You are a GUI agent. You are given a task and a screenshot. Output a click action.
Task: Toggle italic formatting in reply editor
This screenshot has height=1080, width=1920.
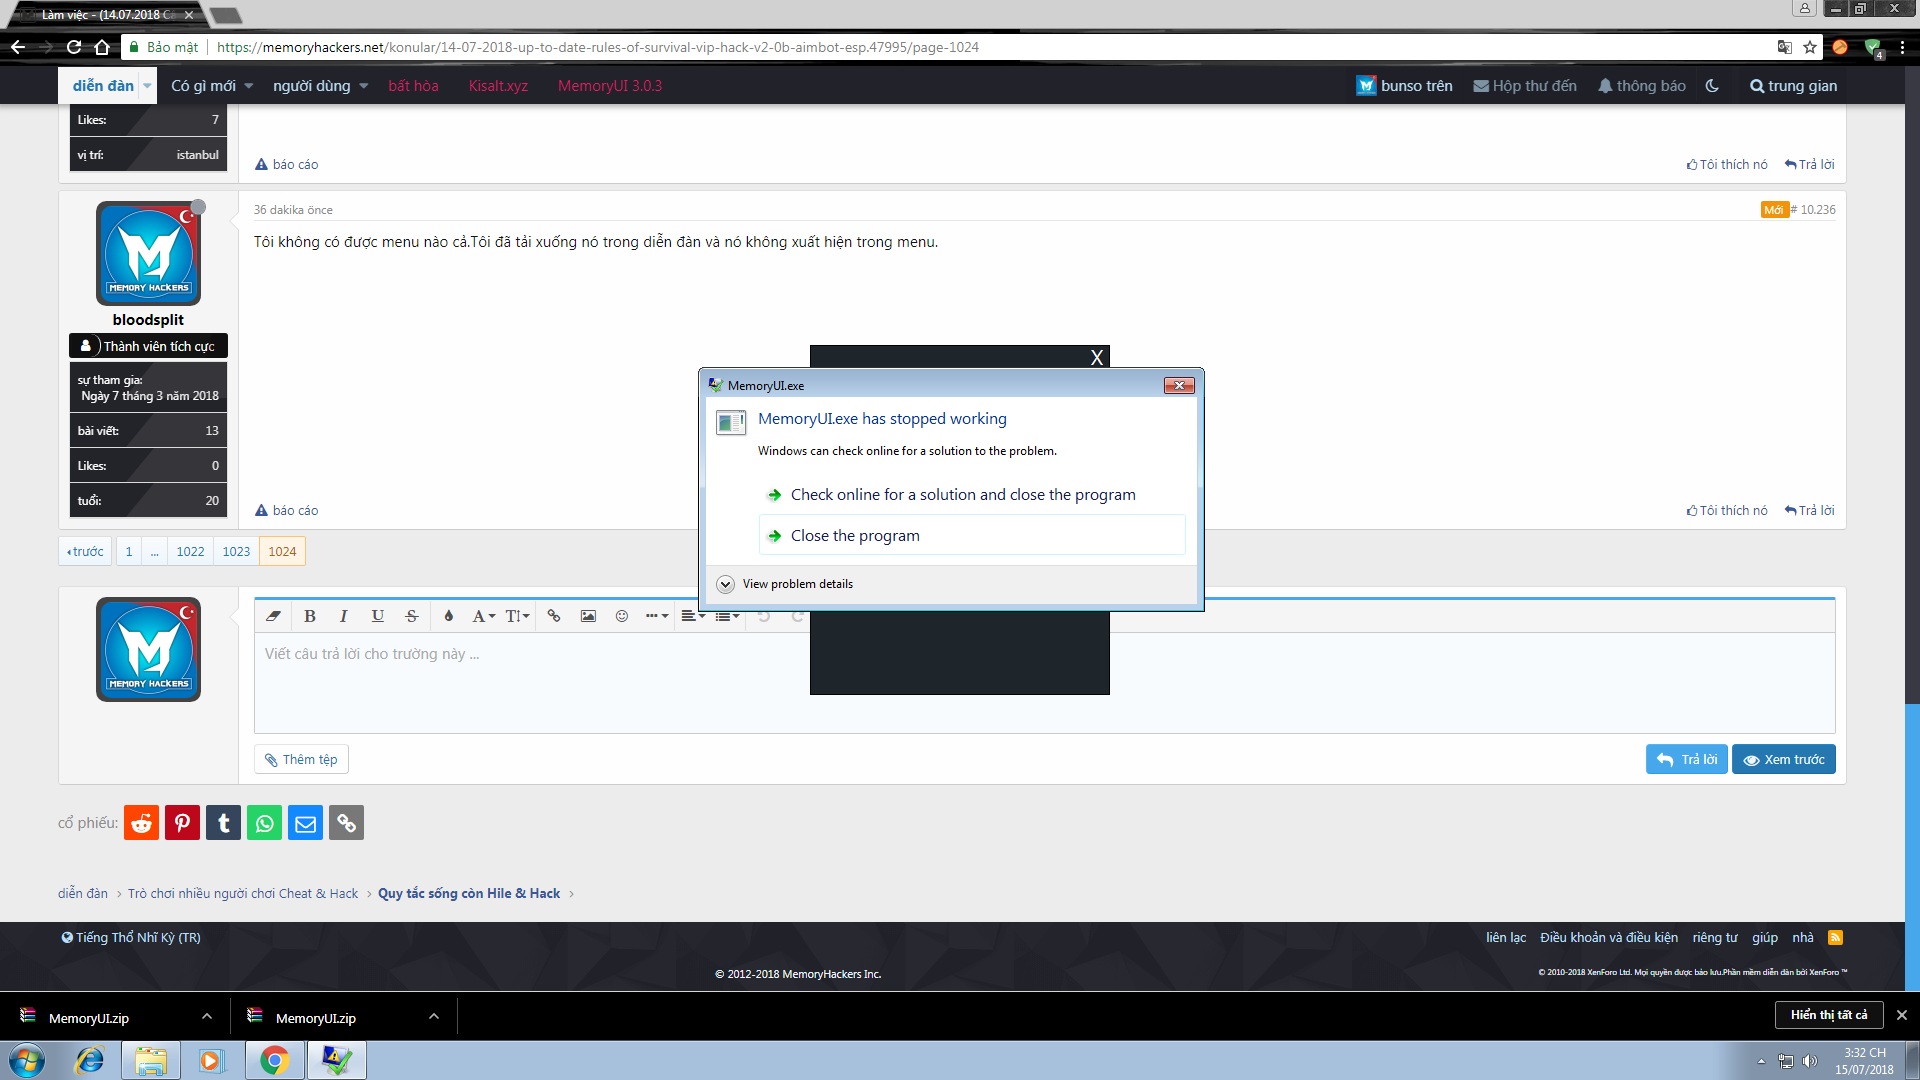tap(343, 616)
